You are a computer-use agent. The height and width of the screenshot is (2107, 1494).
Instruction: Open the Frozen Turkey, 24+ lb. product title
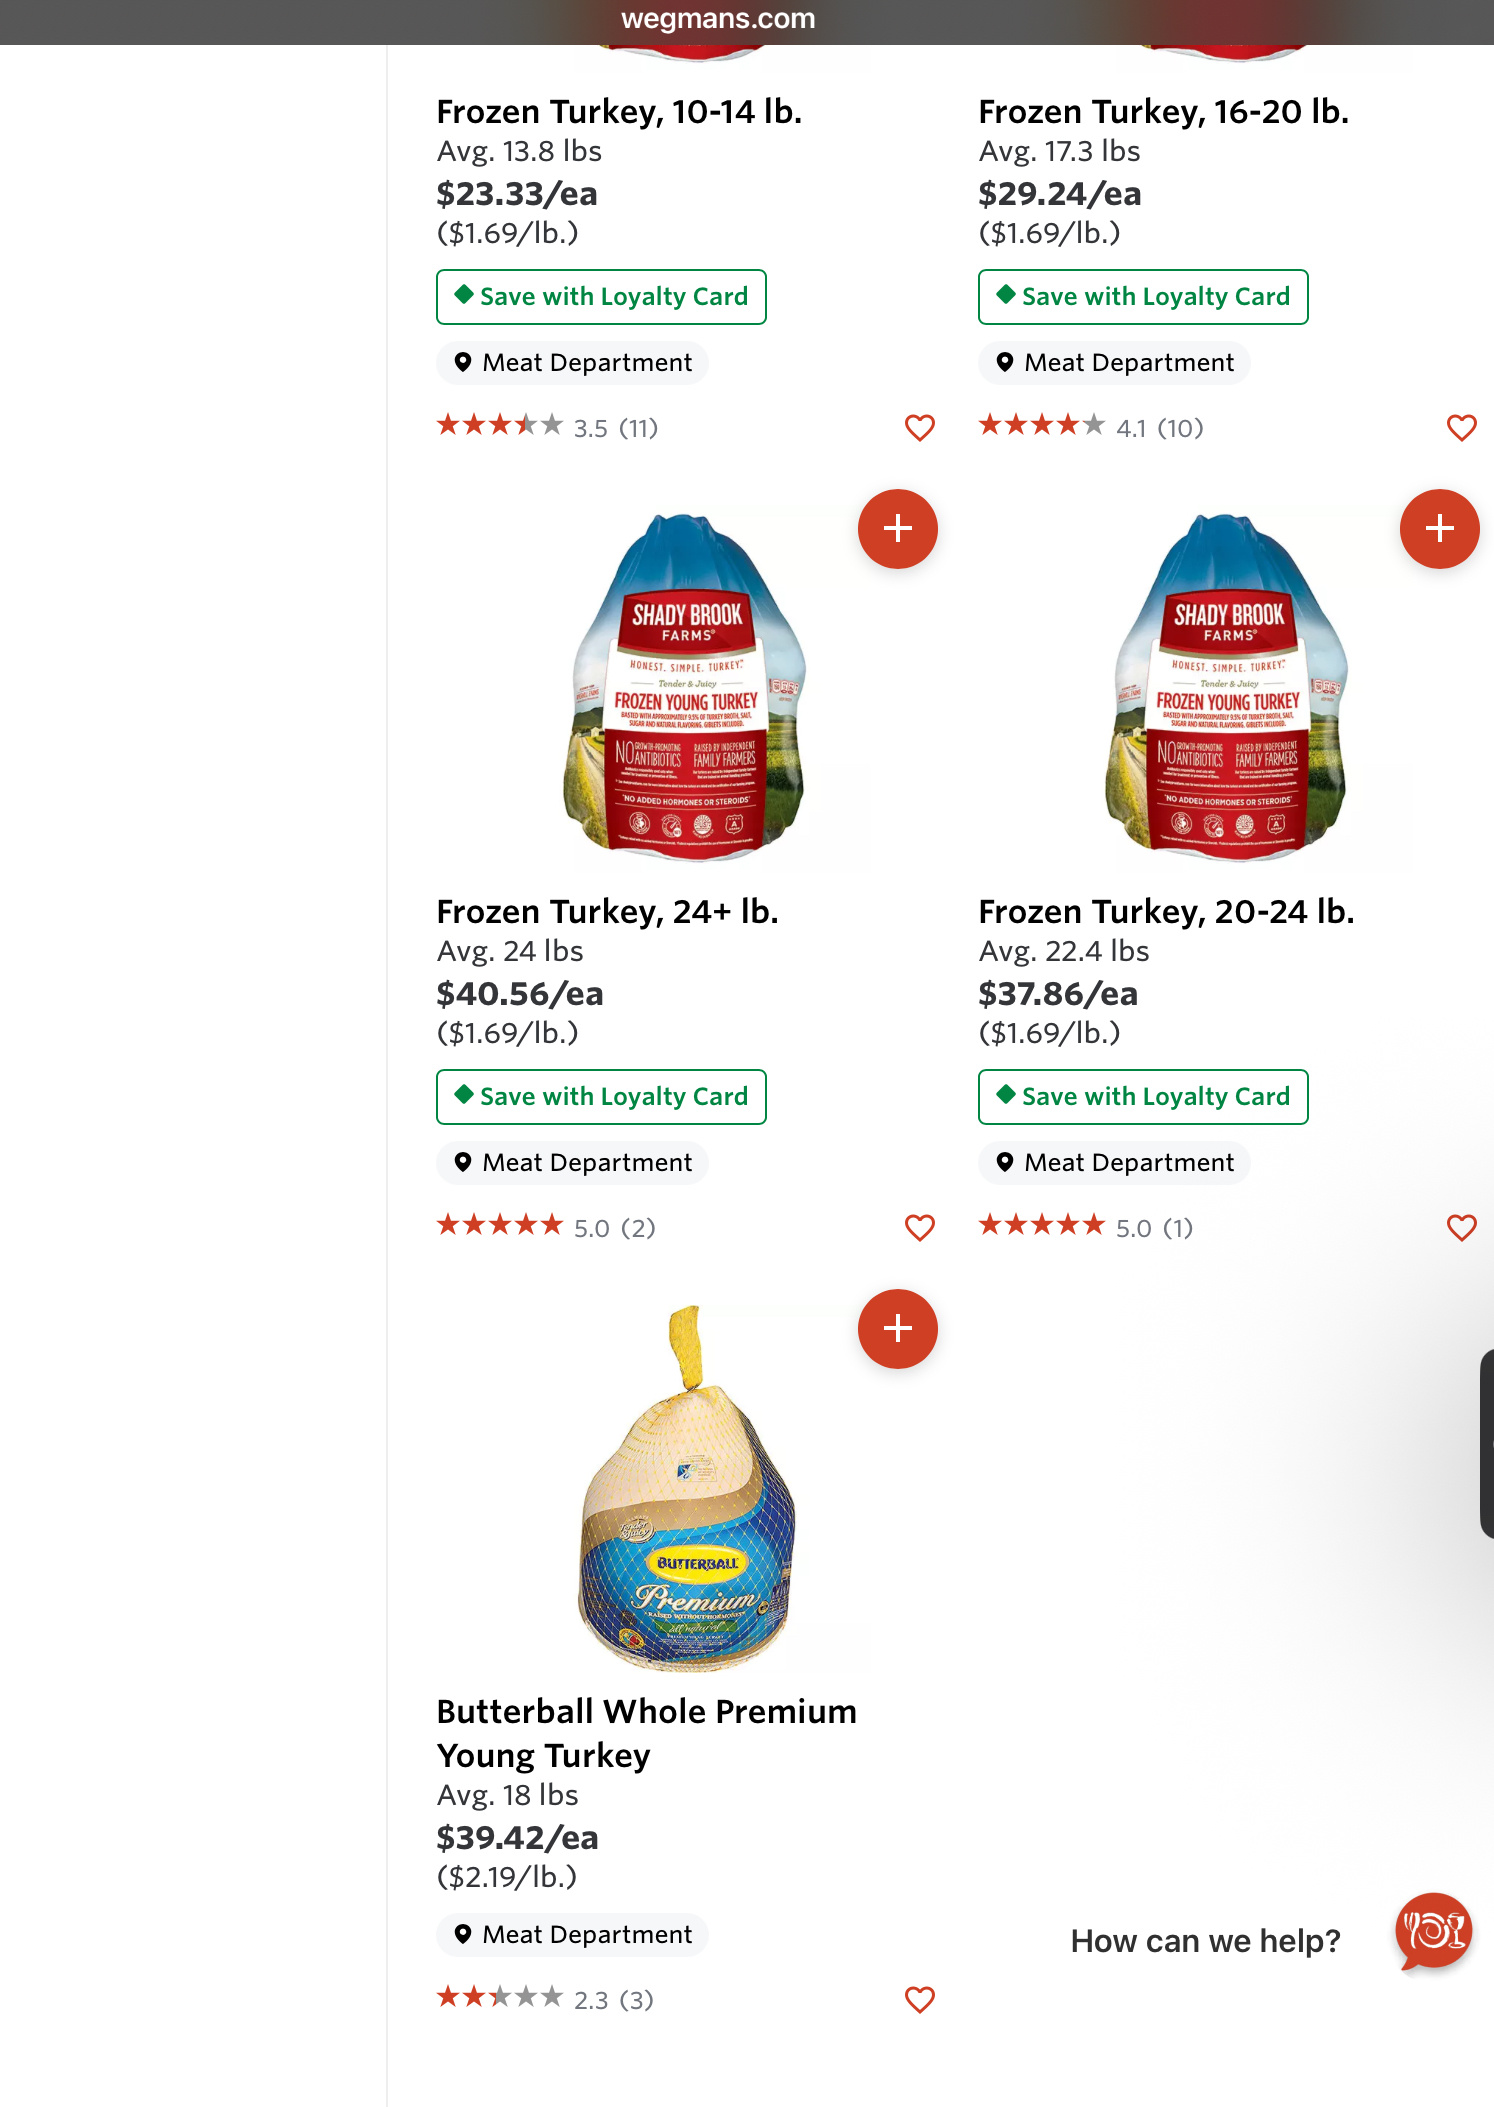click(x=607, y=912)
